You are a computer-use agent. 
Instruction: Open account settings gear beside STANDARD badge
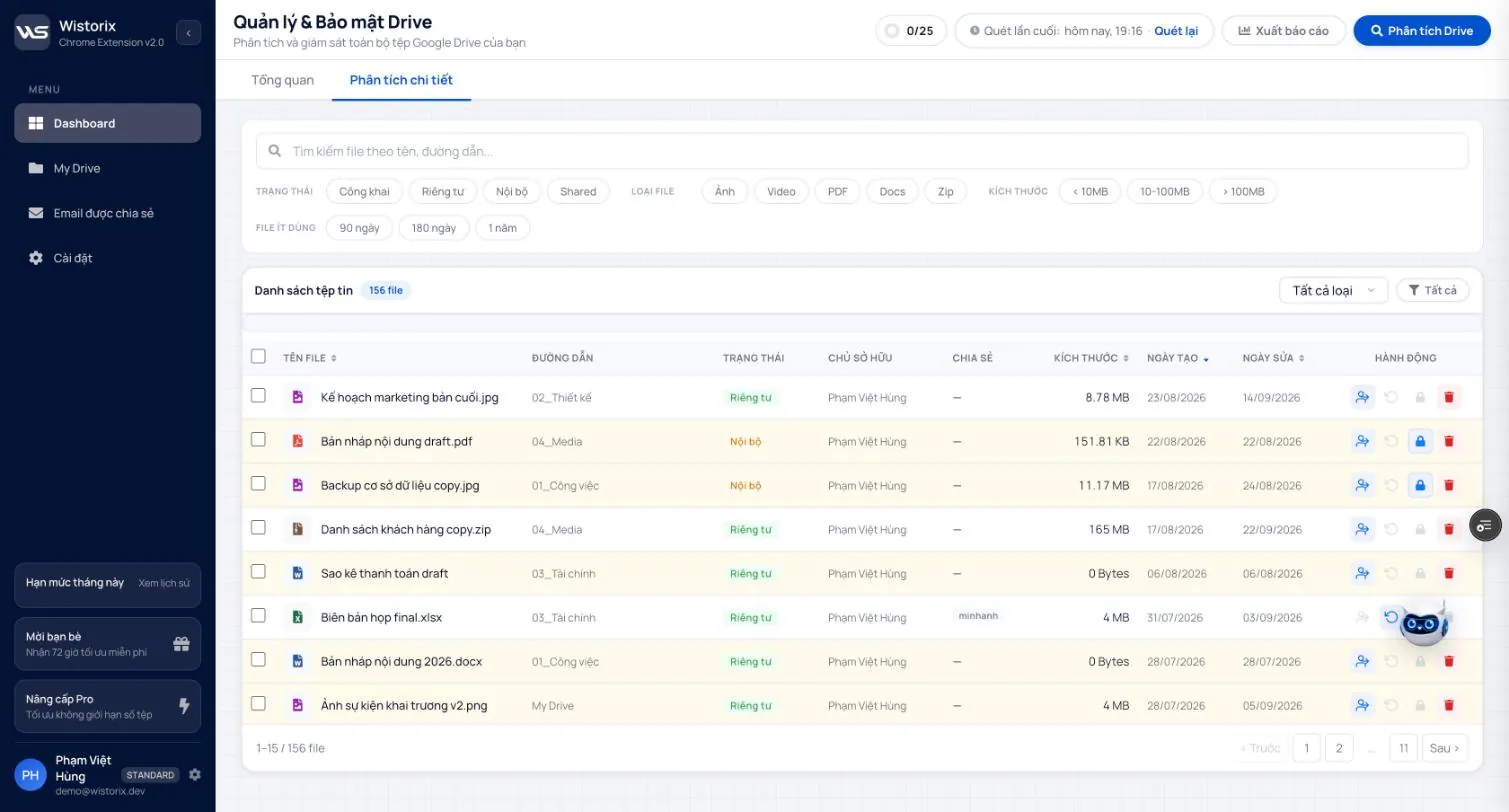pos(195,775)
